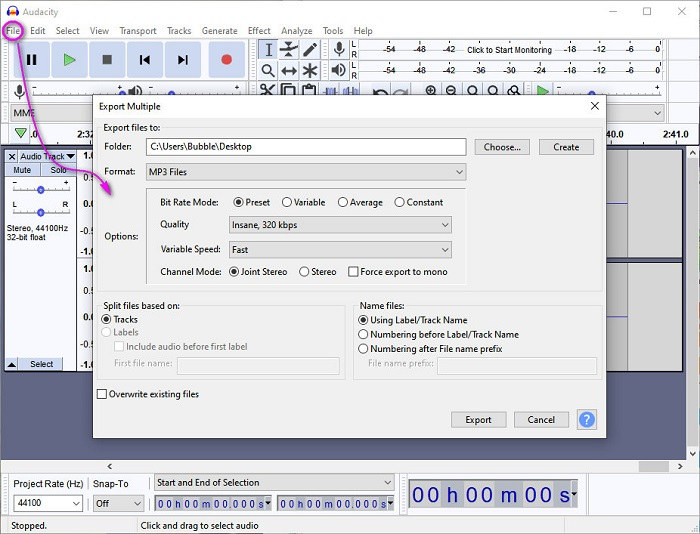
Task: Select Numbering before Label/Track Name
Action: 439,334
